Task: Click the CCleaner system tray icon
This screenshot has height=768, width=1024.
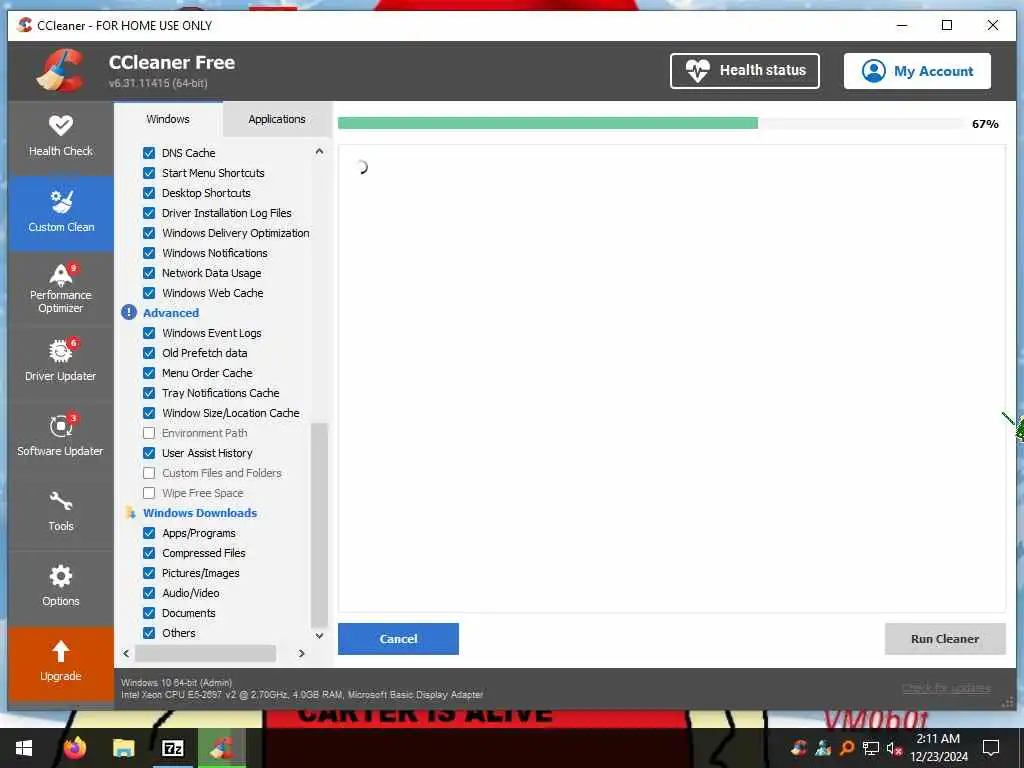Action: [x=799, y=748]
